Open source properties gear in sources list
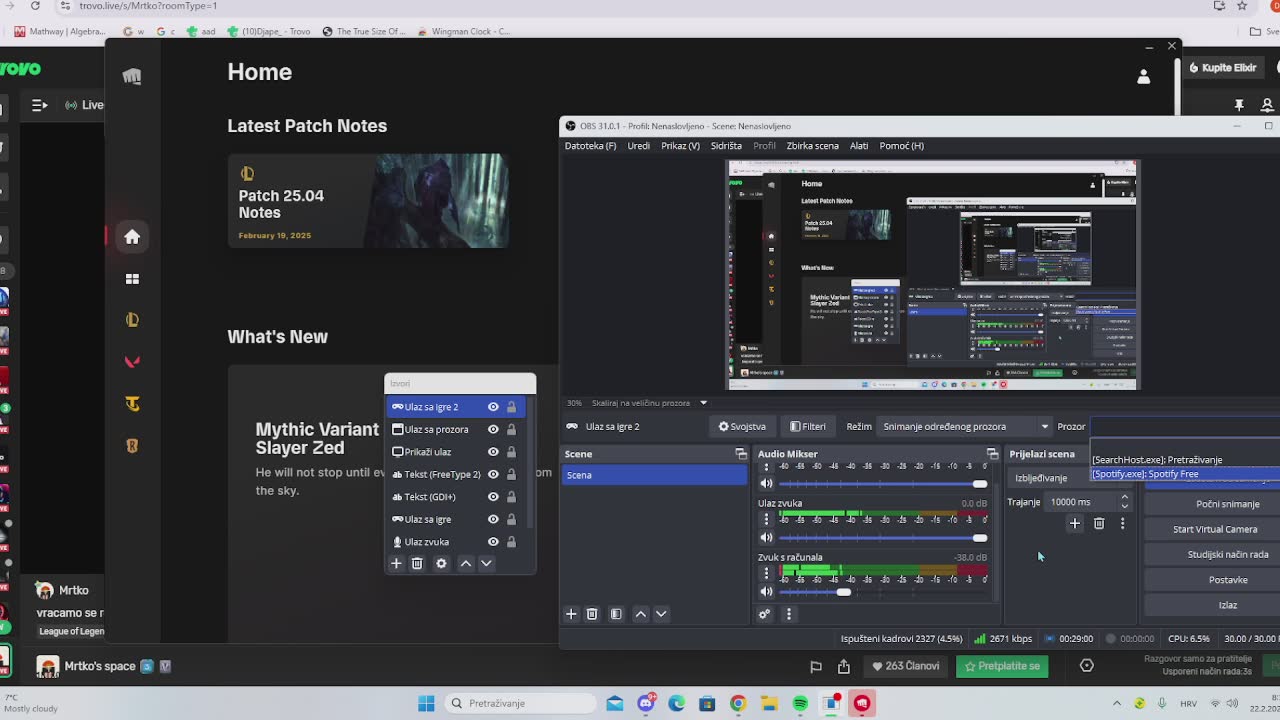Screen dimensions: 1280x720 coord(441,564)
